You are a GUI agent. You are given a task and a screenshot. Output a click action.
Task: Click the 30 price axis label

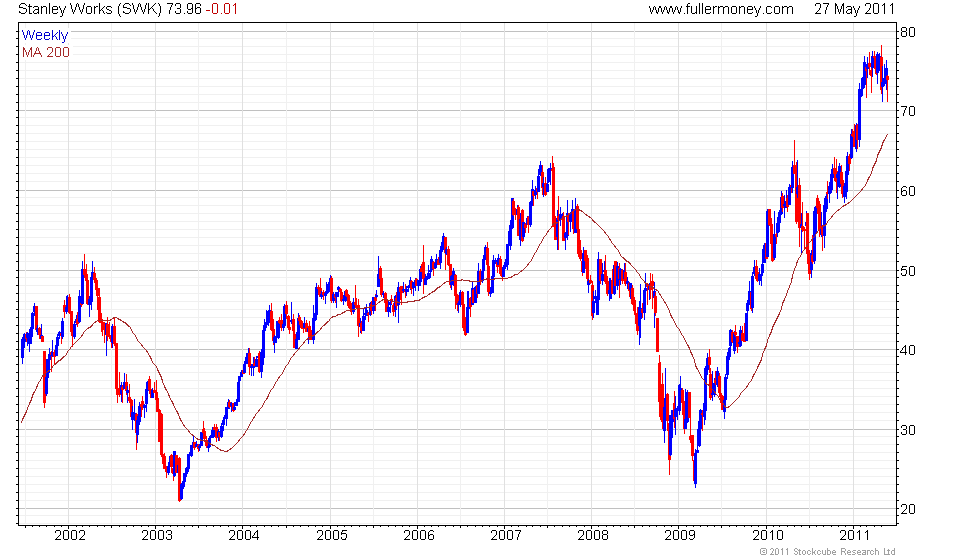click(x=908, y=430)
